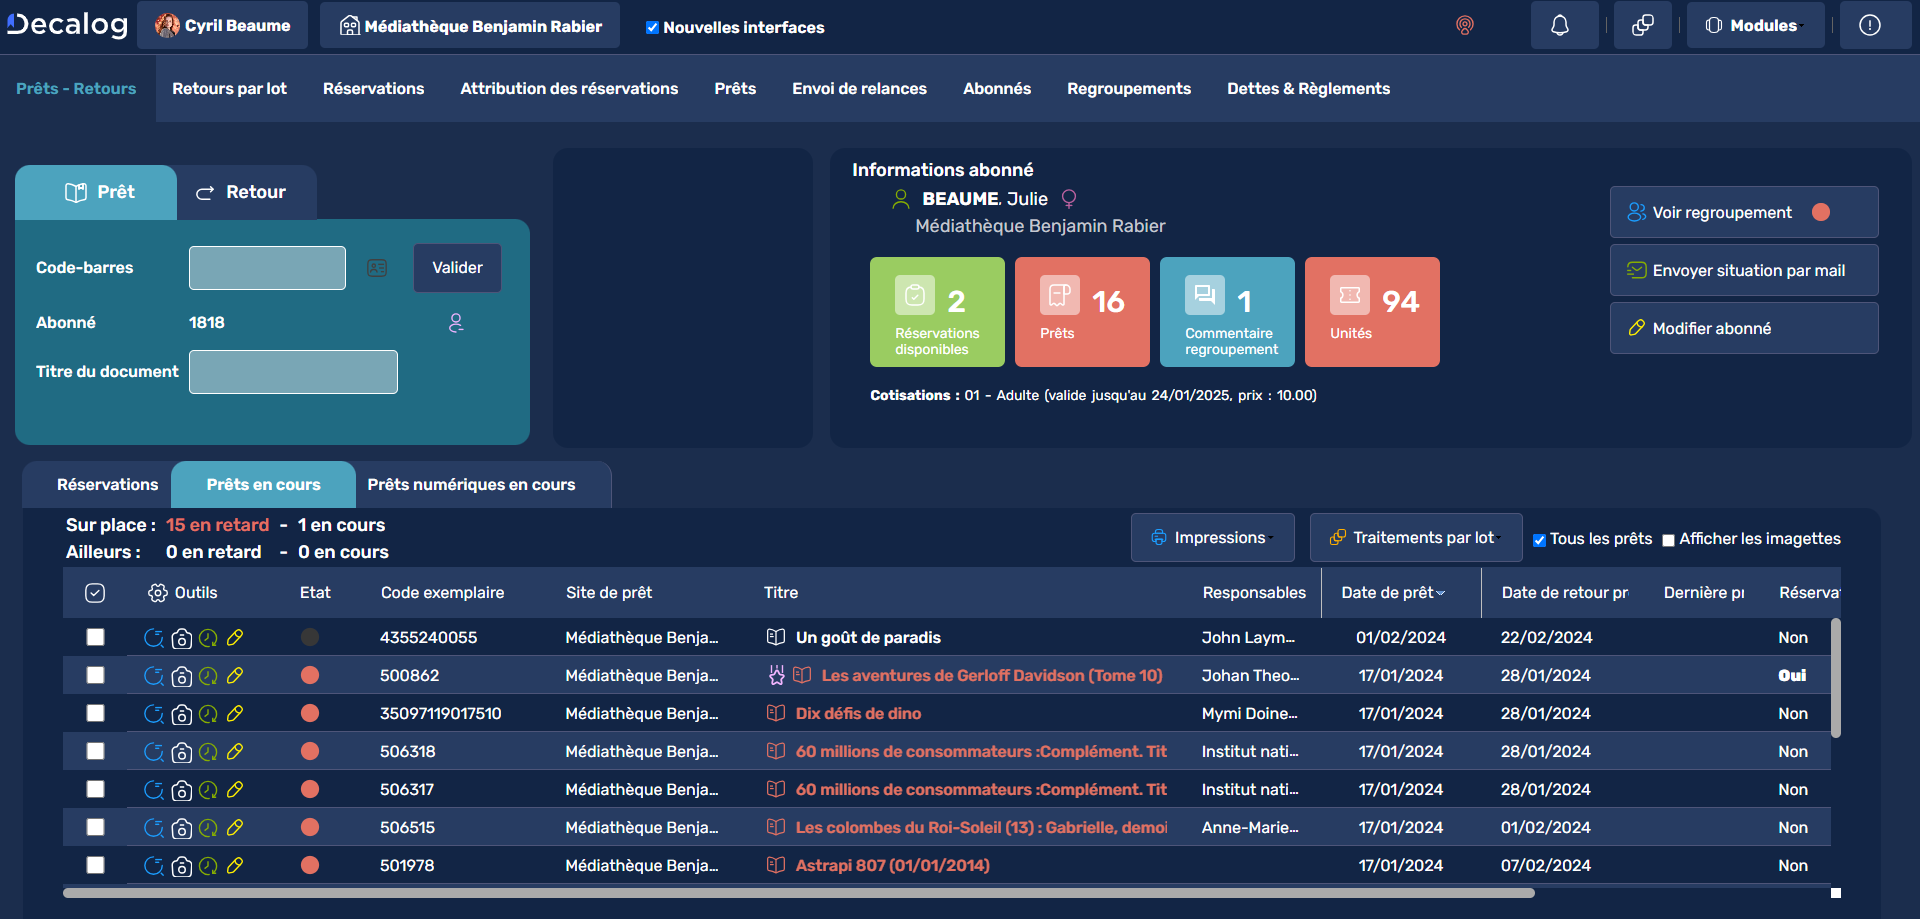Open the history icon for exemplaire 4355240055
The height and width of the screenshot is (919, 1920).
[x=154, y=637]
